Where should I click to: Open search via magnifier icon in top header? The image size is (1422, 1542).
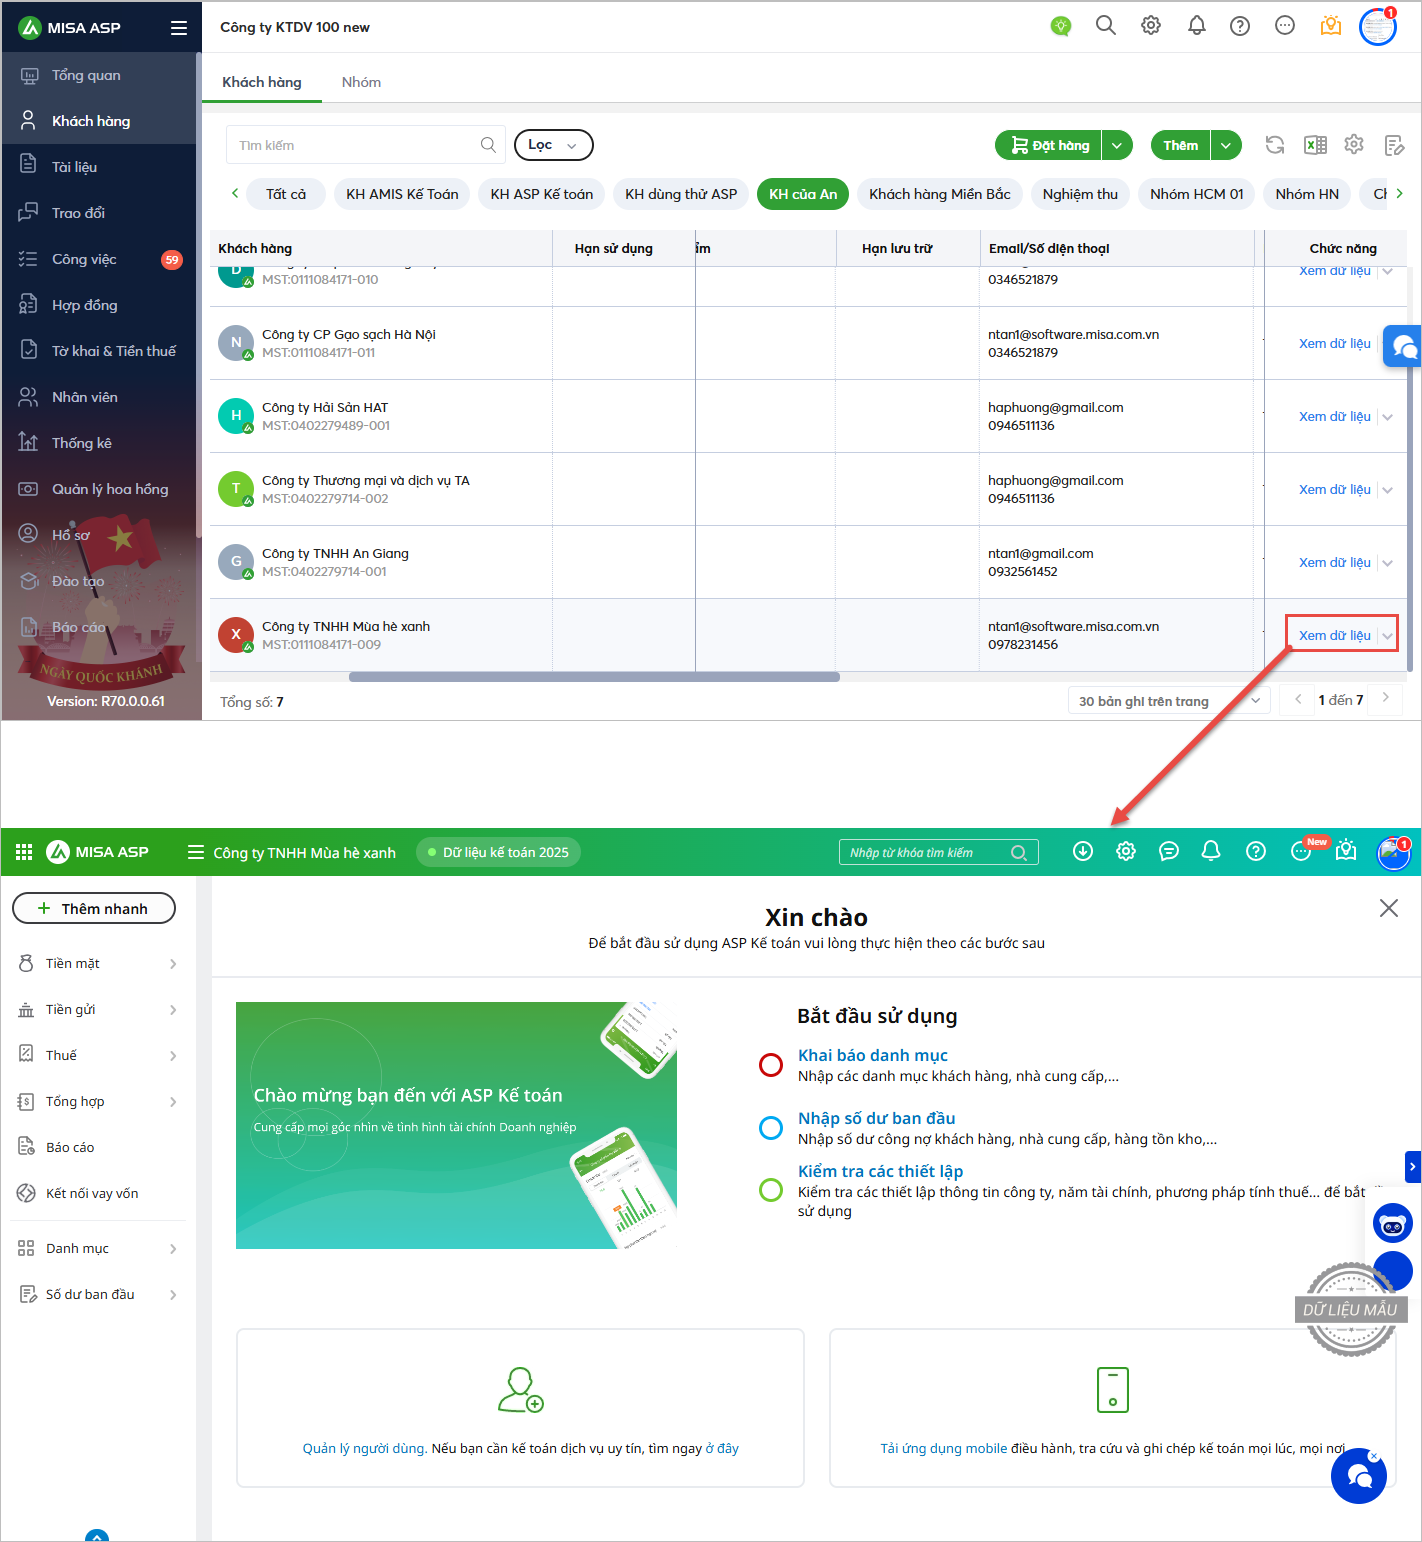tap(1105, 26)
